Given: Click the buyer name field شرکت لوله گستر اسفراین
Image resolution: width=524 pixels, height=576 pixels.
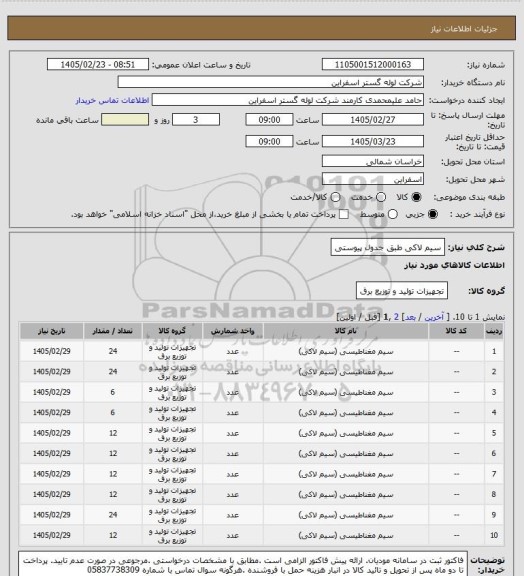Looking at the screenshot, I should (270, 82).
